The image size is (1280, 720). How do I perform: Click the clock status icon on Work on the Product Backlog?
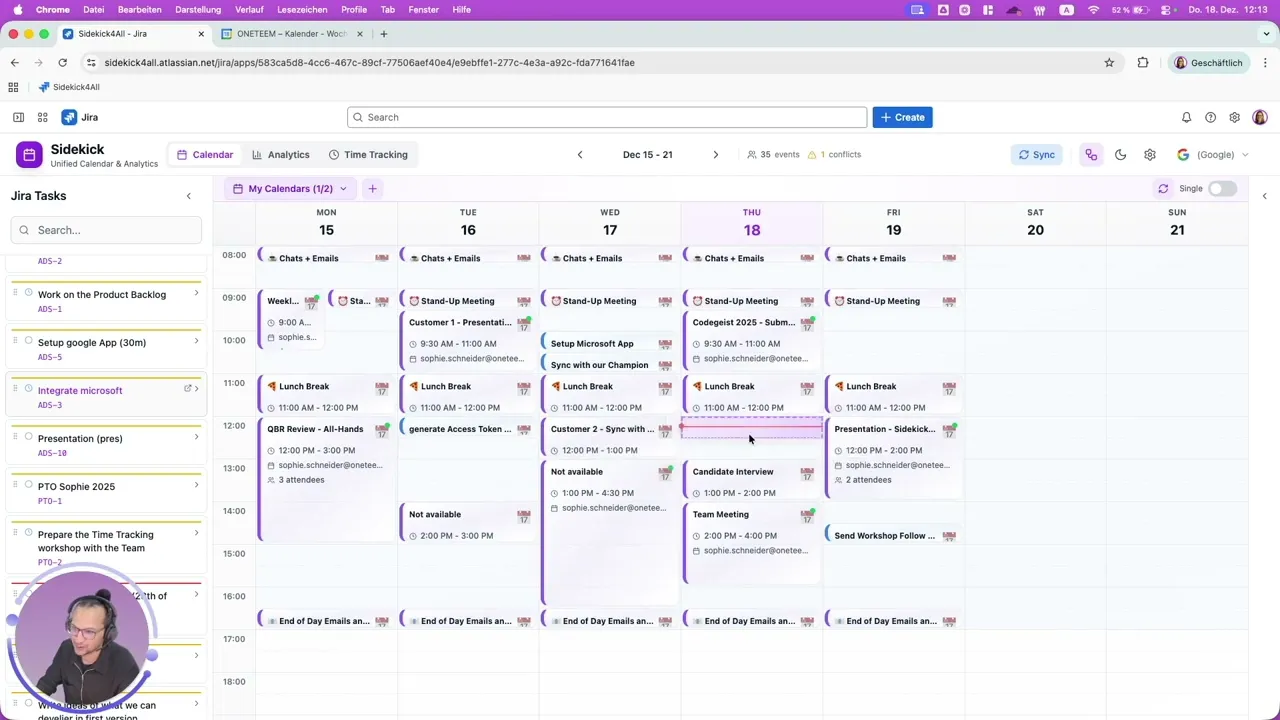point(28,293)
